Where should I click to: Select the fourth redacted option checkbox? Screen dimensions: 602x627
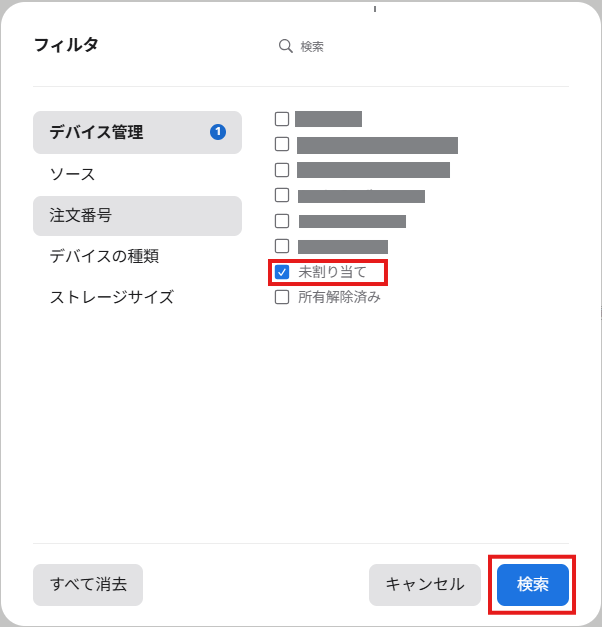tap(282, 195)
